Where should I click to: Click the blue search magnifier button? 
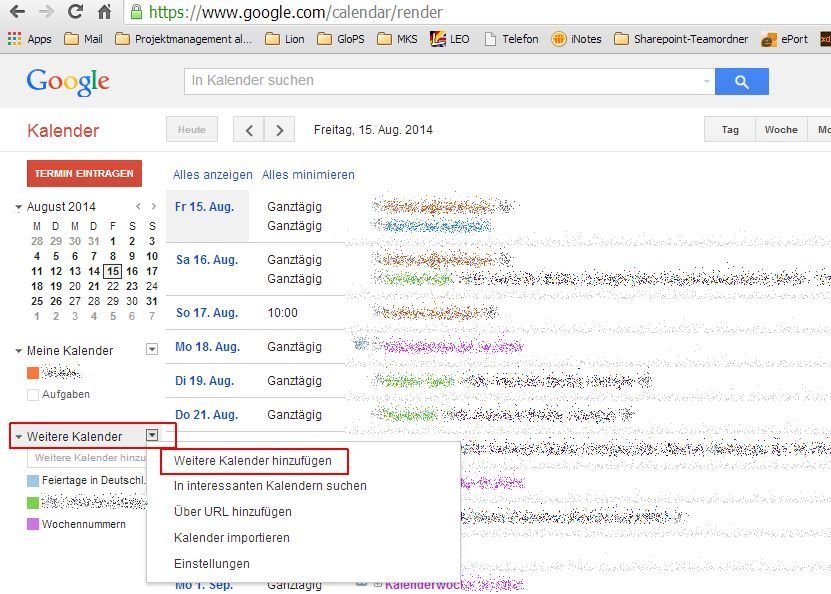741,82
